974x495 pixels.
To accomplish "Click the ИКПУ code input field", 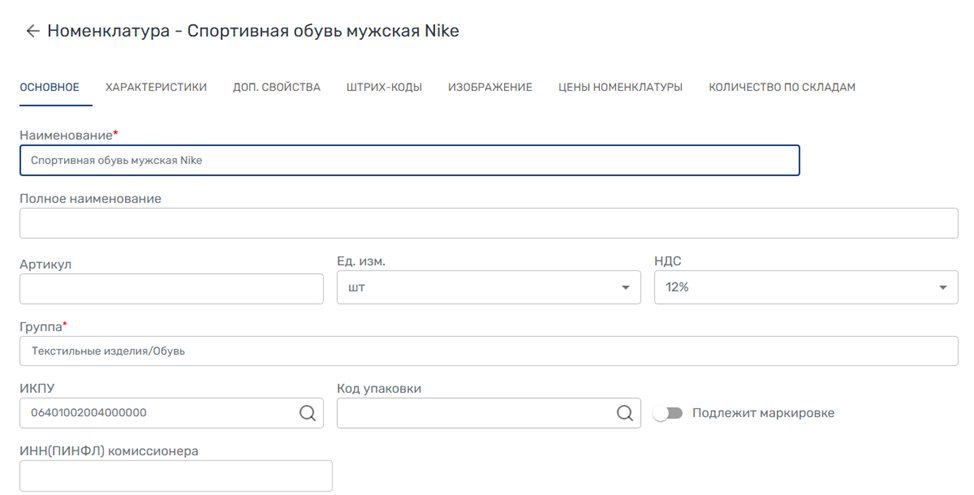I will (x=155, y=413).
